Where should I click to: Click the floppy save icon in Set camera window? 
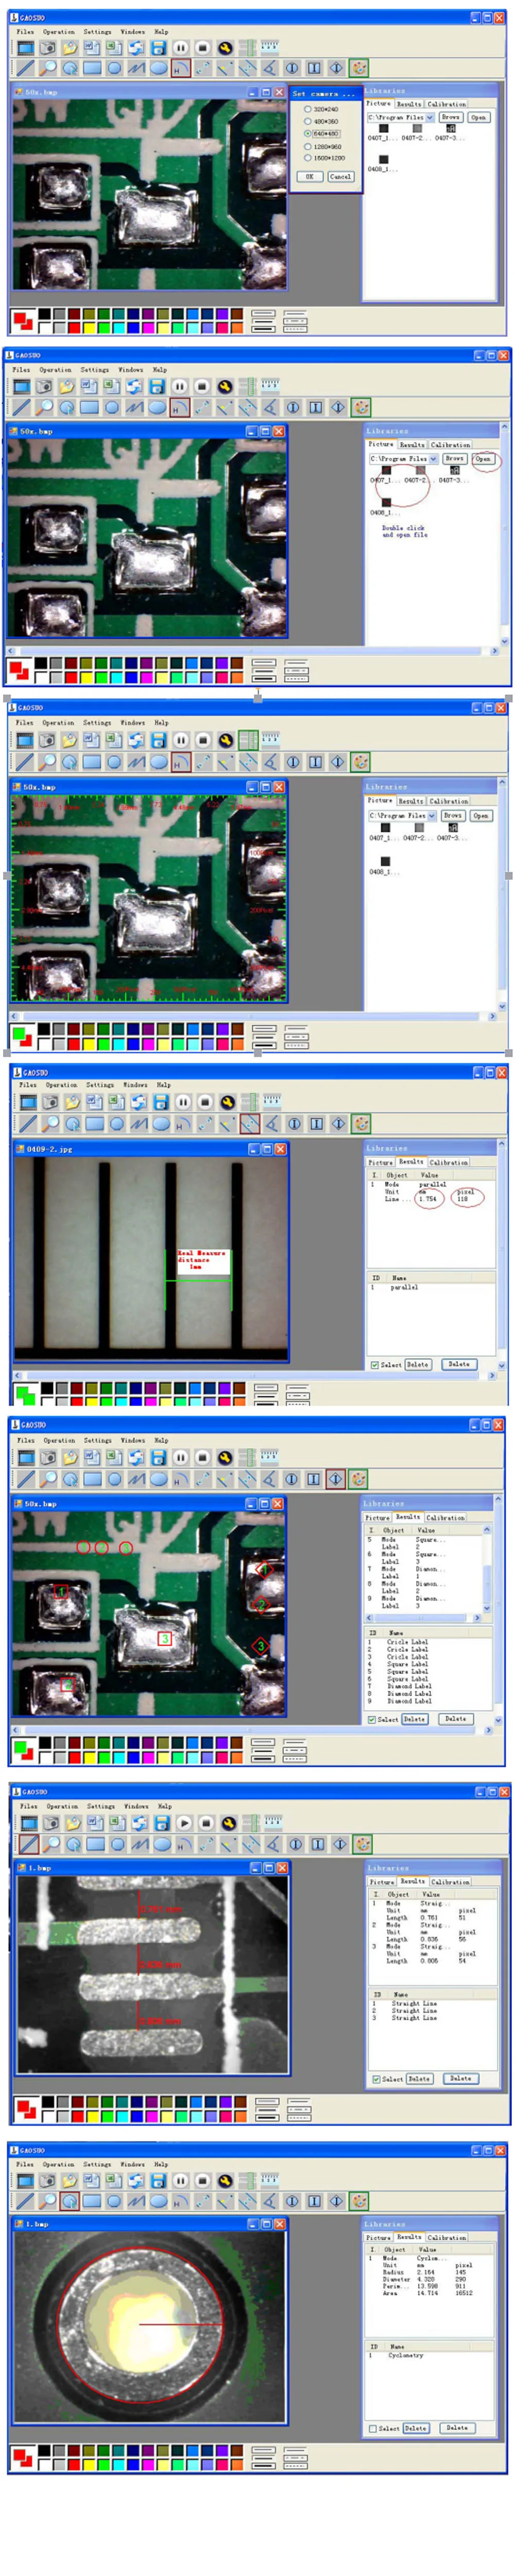click(x=158, y=47)
